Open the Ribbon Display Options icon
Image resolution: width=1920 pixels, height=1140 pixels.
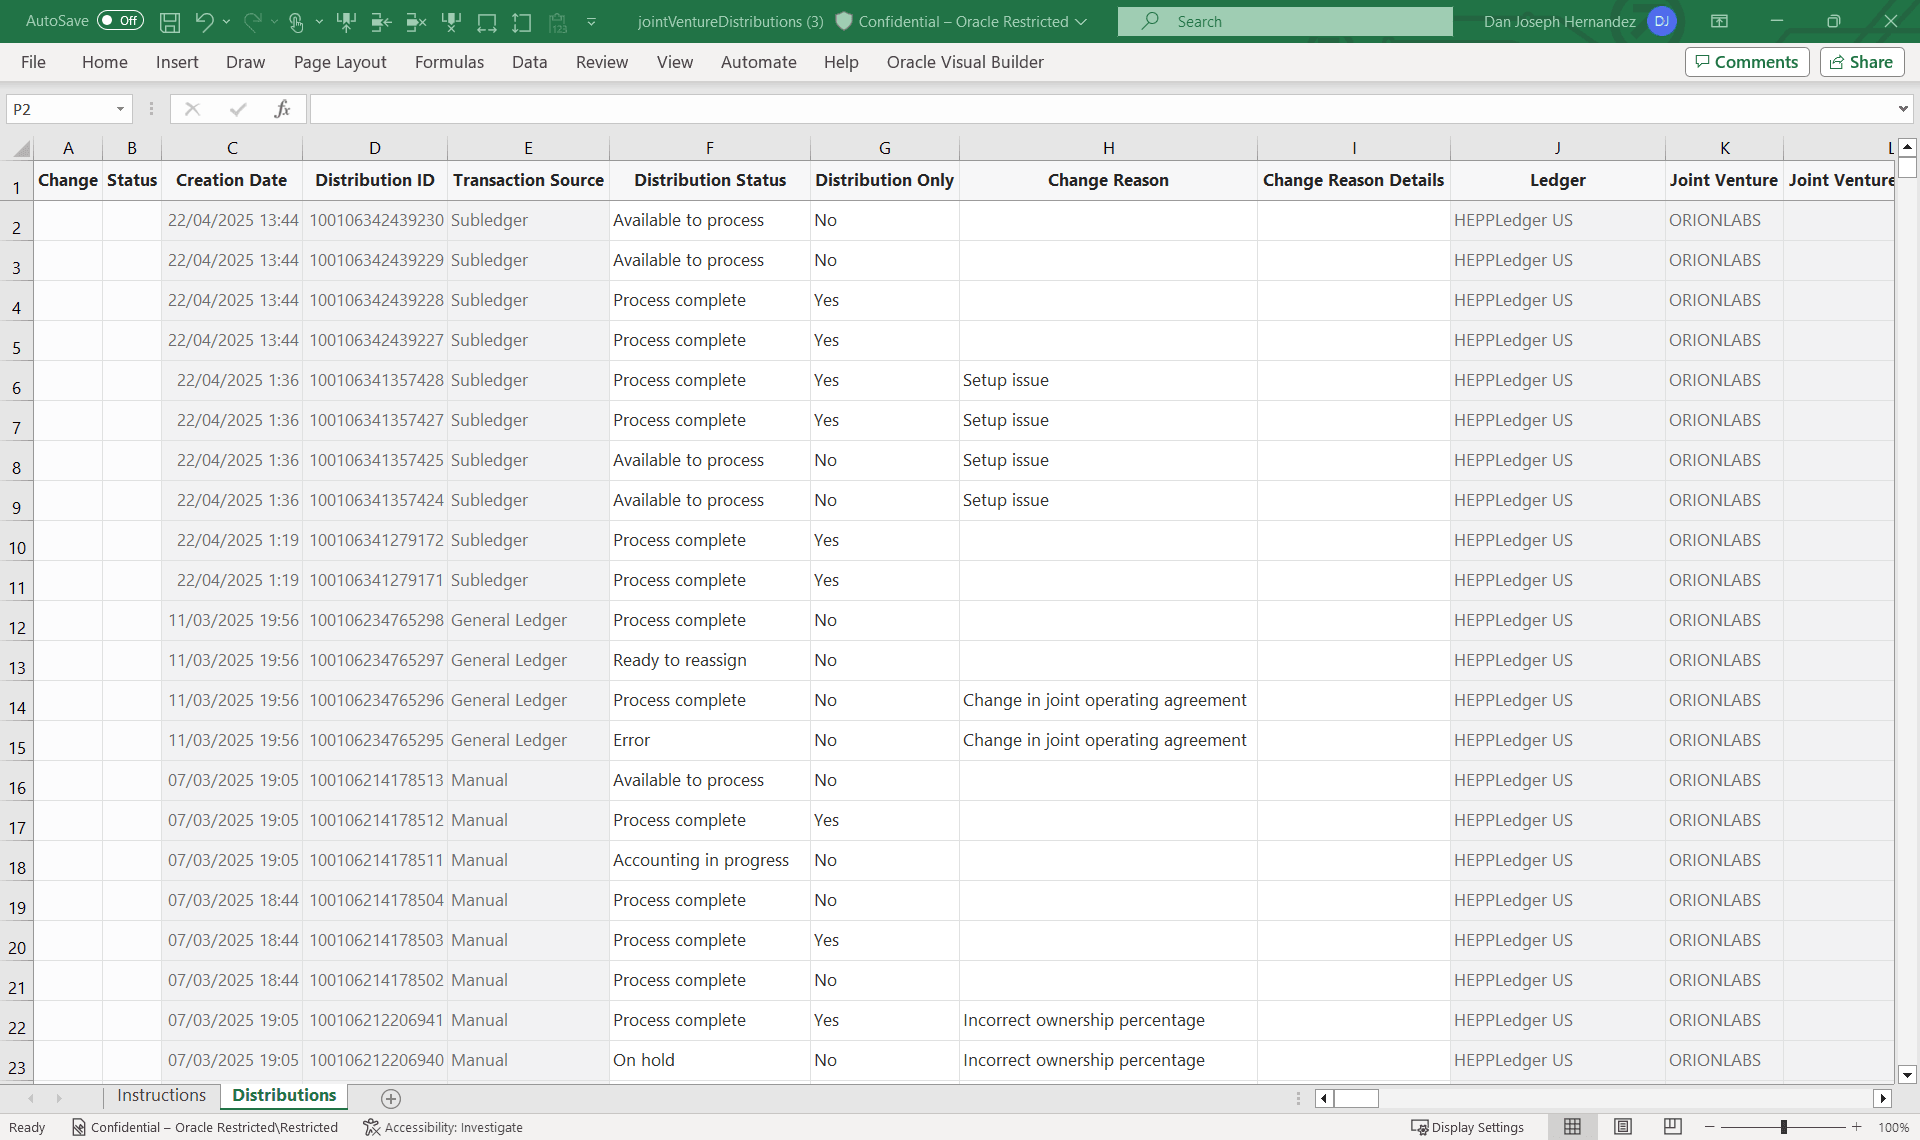pyautogui.click(x=1719, y=21)
